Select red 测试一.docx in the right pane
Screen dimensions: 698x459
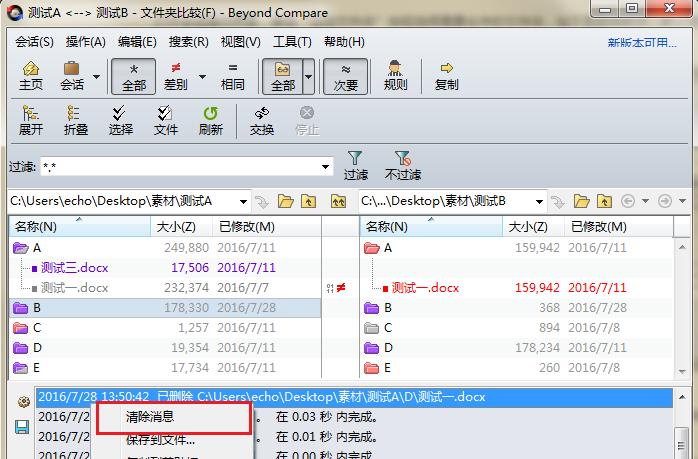(425, 288)
